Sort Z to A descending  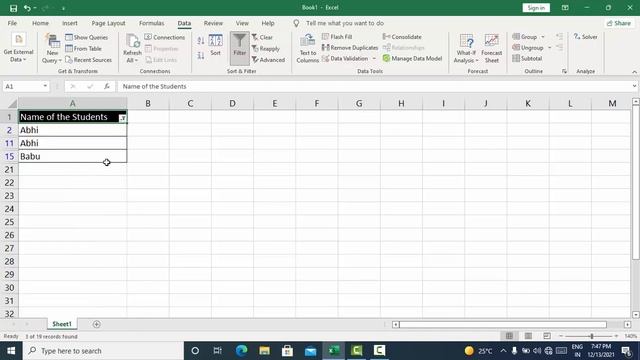(200, 56)
